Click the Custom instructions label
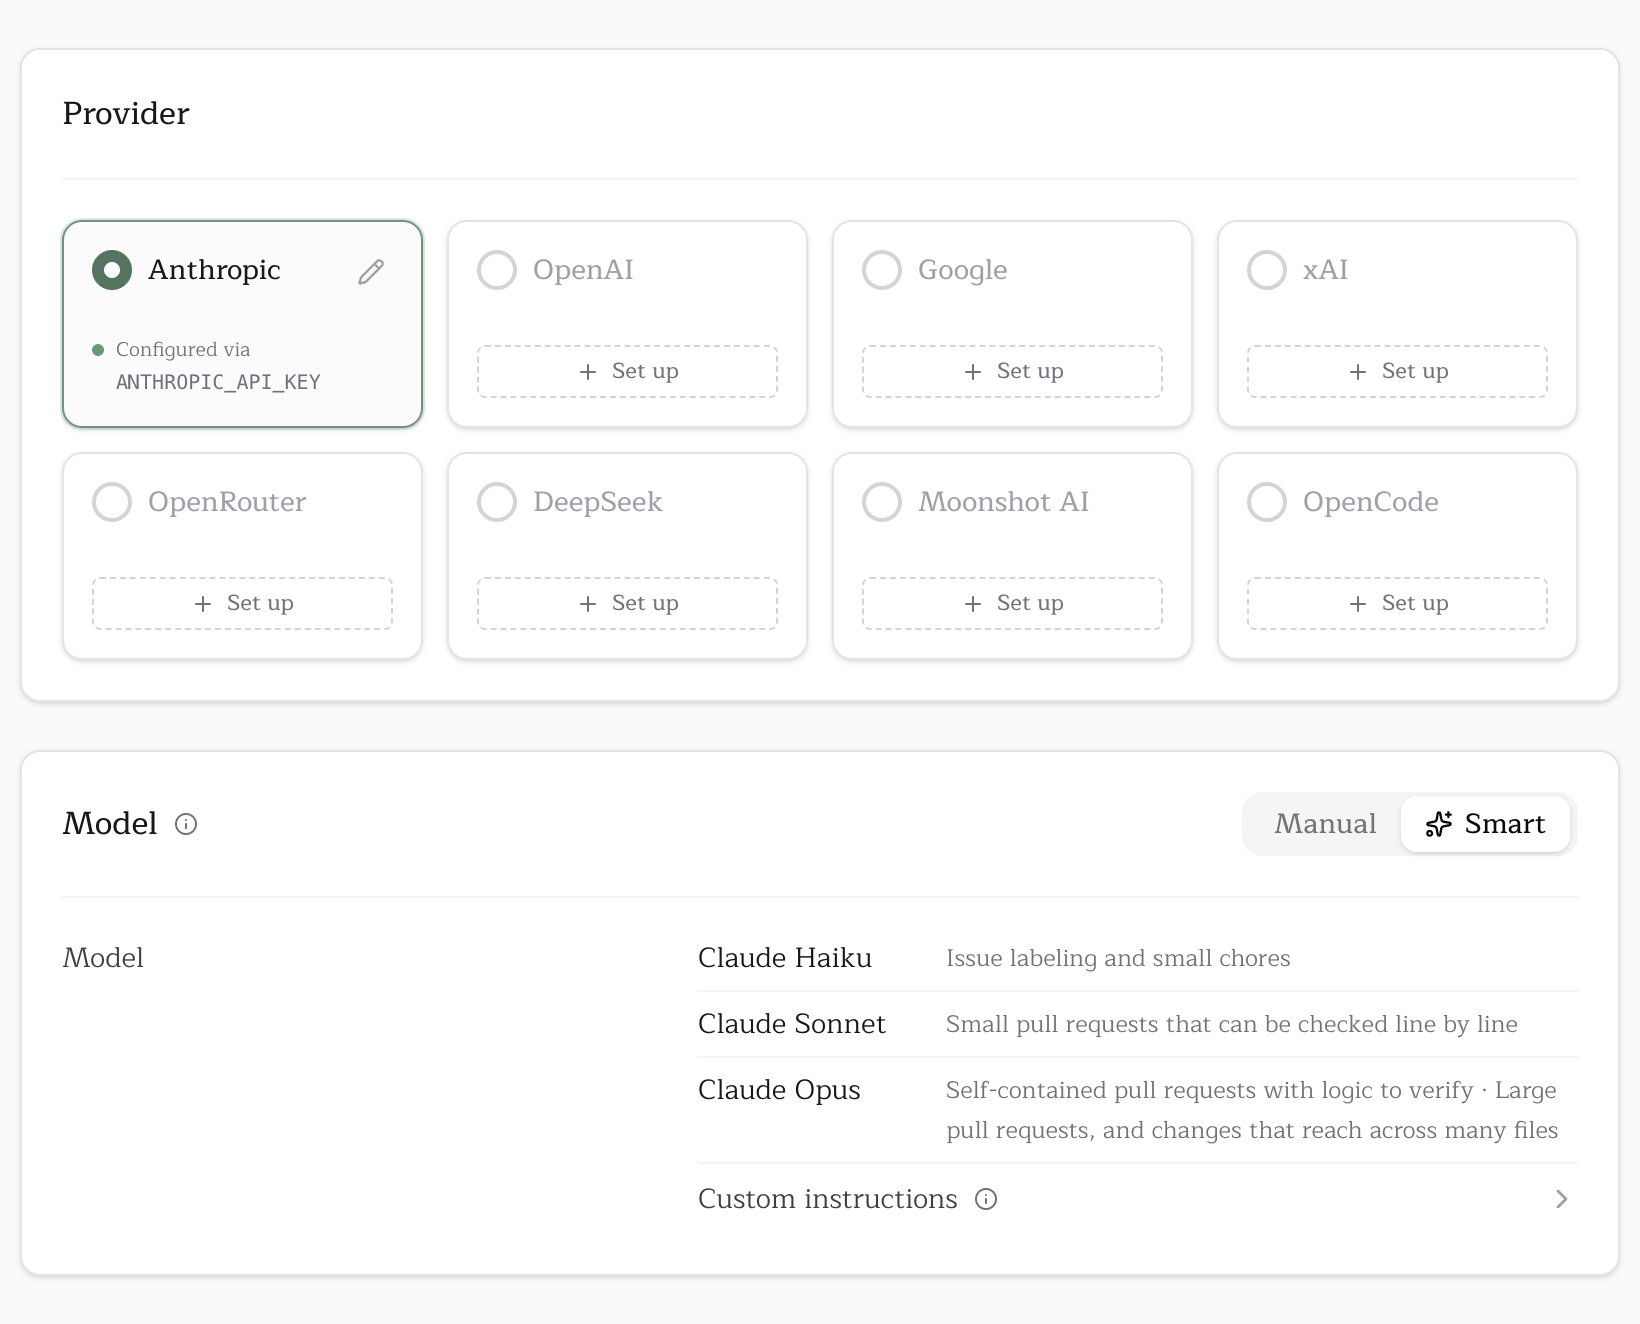 828,1199
